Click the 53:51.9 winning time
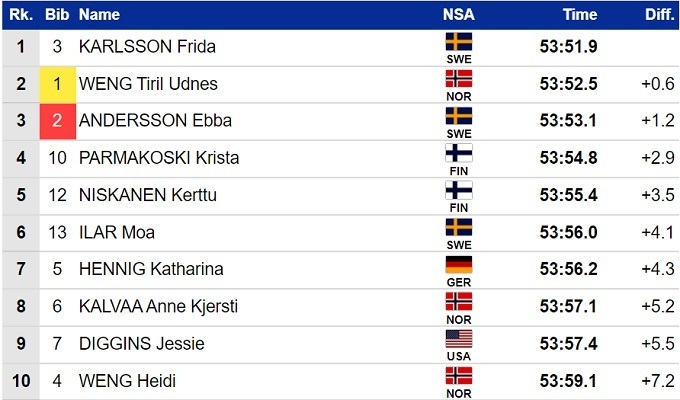Viewport: 680px width, 400px height. (569, 47)
